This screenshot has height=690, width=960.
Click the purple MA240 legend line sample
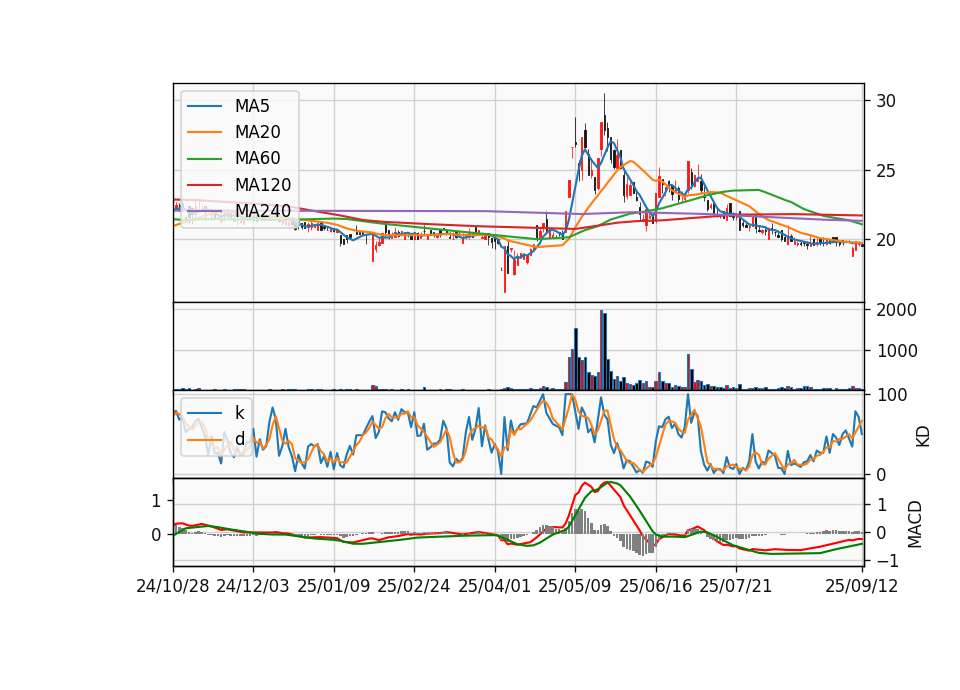204,211
